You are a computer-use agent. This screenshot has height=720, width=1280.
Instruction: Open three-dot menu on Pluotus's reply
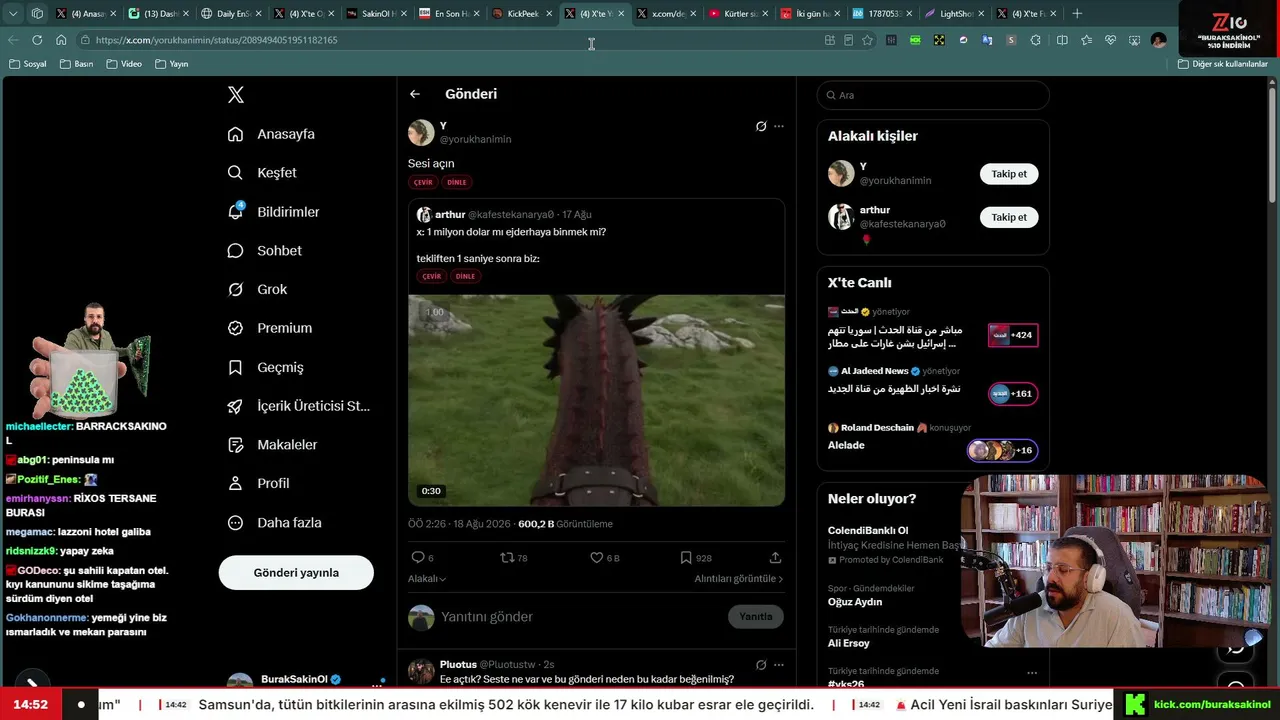pyautogui.click(x=779, y=665)
